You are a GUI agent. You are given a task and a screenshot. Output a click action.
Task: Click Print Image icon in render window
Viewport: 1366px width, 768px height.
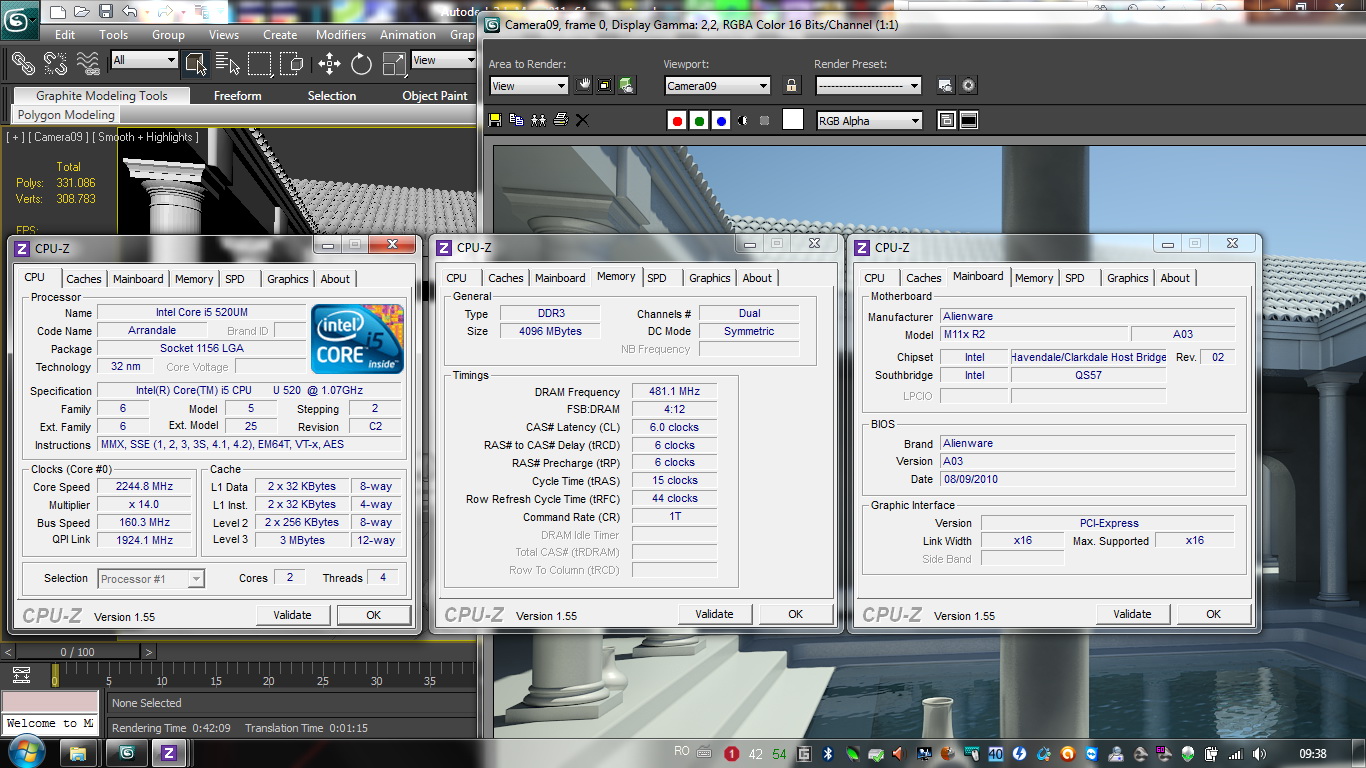[561, 120]
